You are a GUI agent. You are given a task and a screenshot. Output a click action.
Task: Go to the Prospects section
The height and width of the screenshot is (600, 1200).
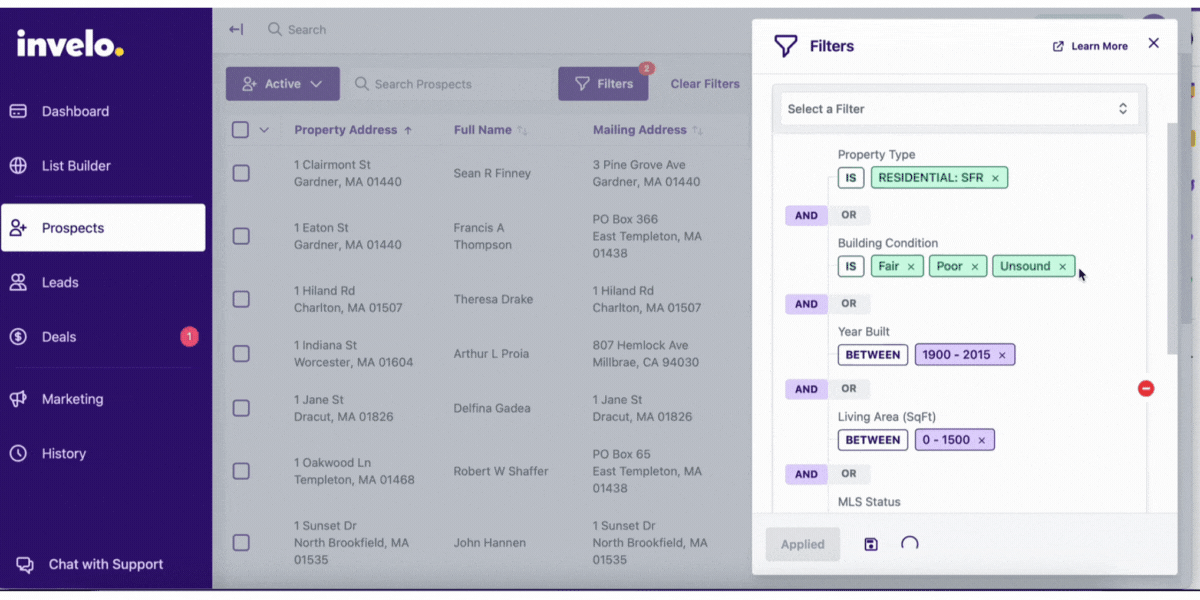tap(103, 228)
